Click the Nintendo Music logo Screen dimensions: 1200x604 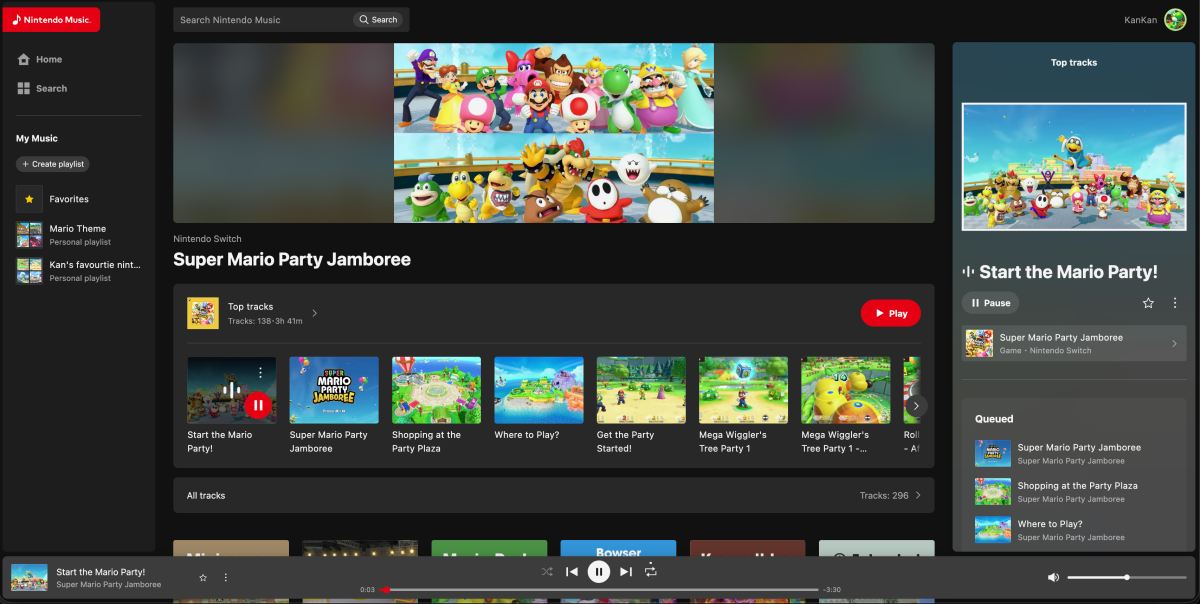[51, 19]
